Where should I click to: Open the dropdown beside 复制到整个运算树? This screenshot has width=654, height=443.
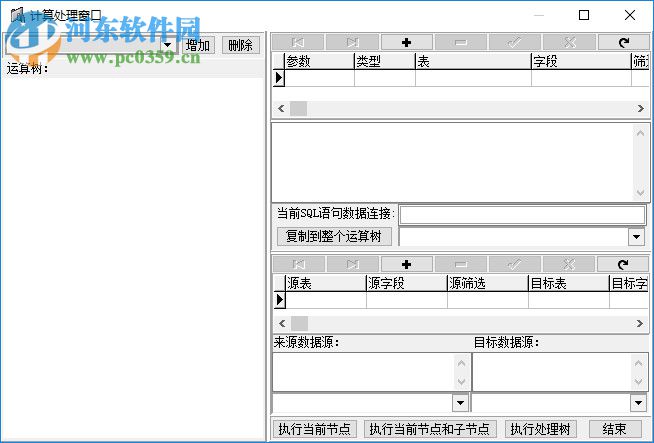tap(636, 237)
